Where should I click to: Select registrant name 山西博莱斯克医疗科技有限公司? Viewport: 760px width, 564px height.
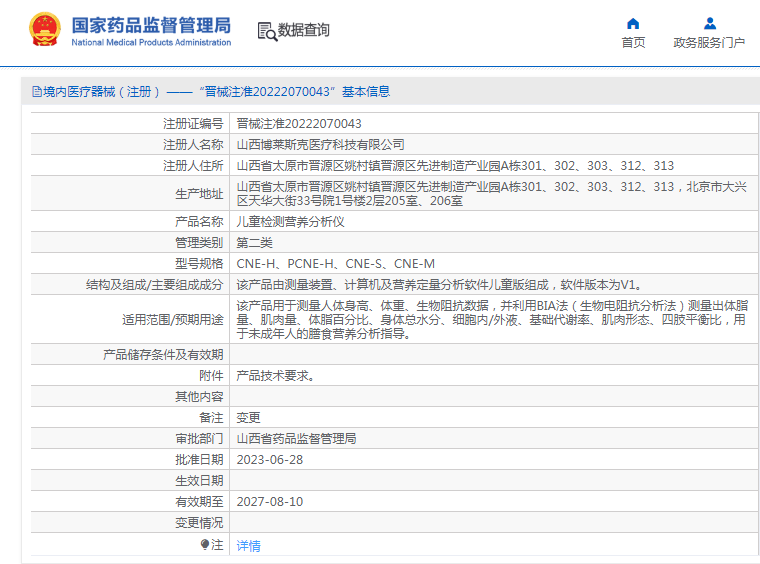click(320, 144)
